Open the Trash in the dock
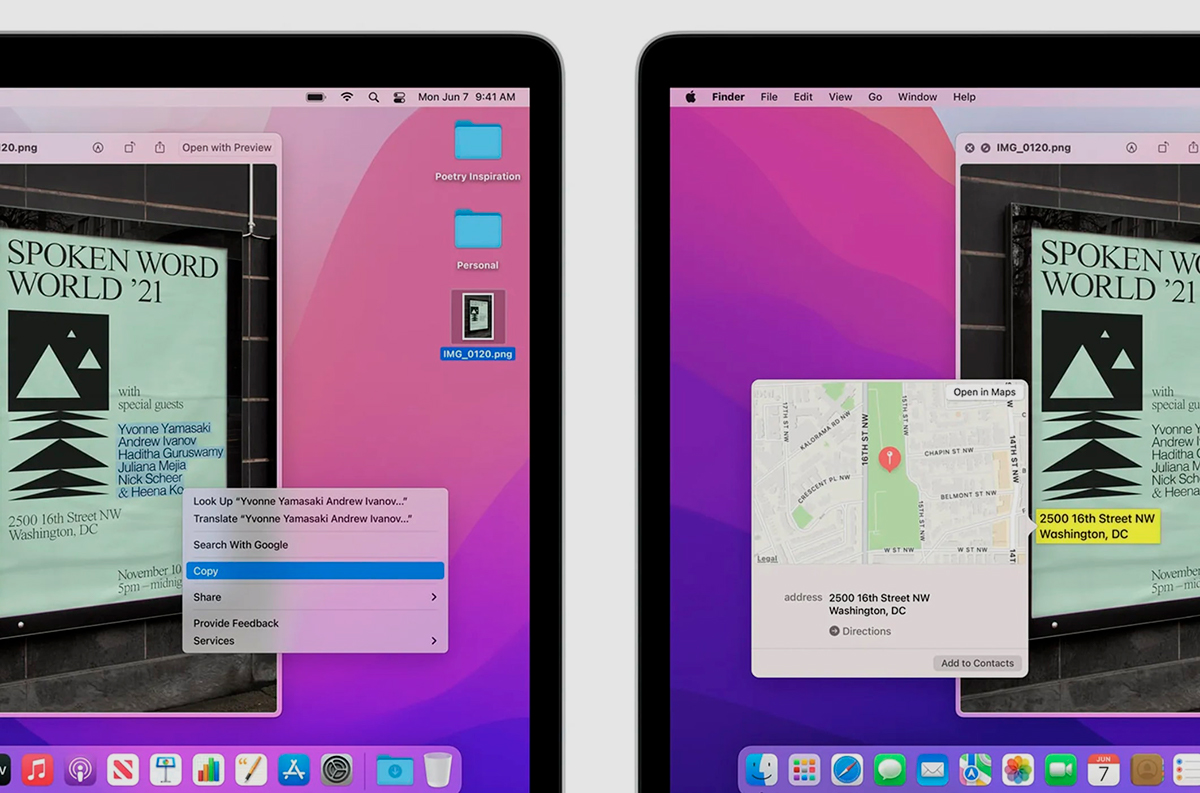1200x793 pixels. (x=438, y=769)
